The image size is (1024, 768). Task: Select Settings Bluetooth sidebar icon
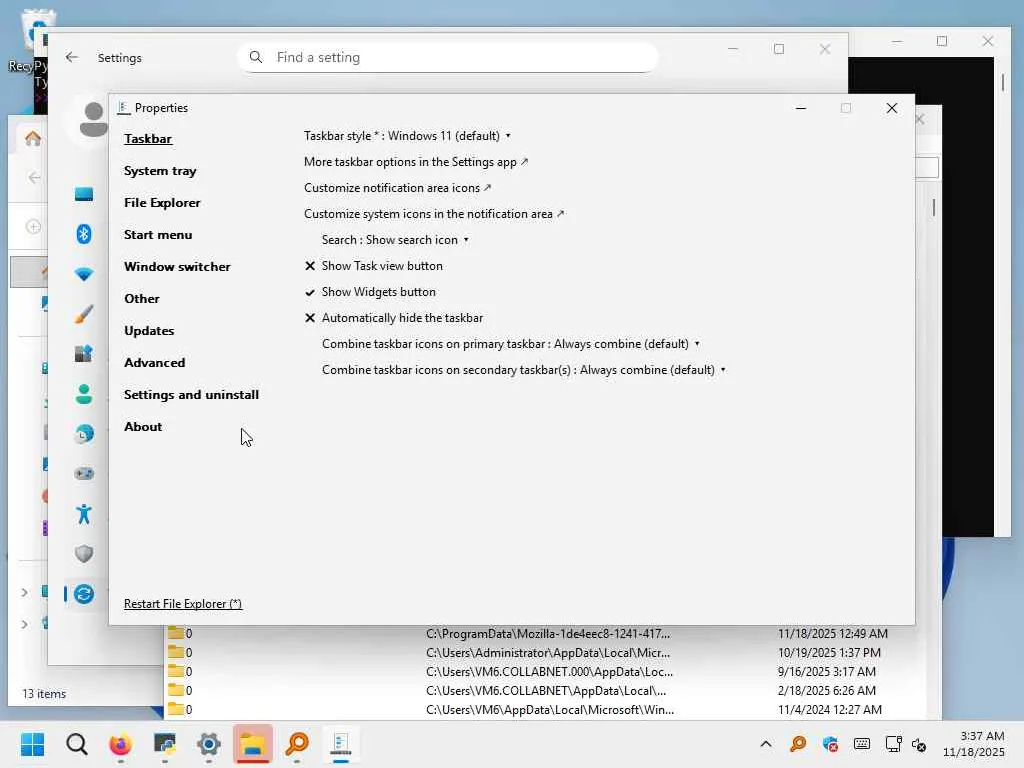(84, 234)
